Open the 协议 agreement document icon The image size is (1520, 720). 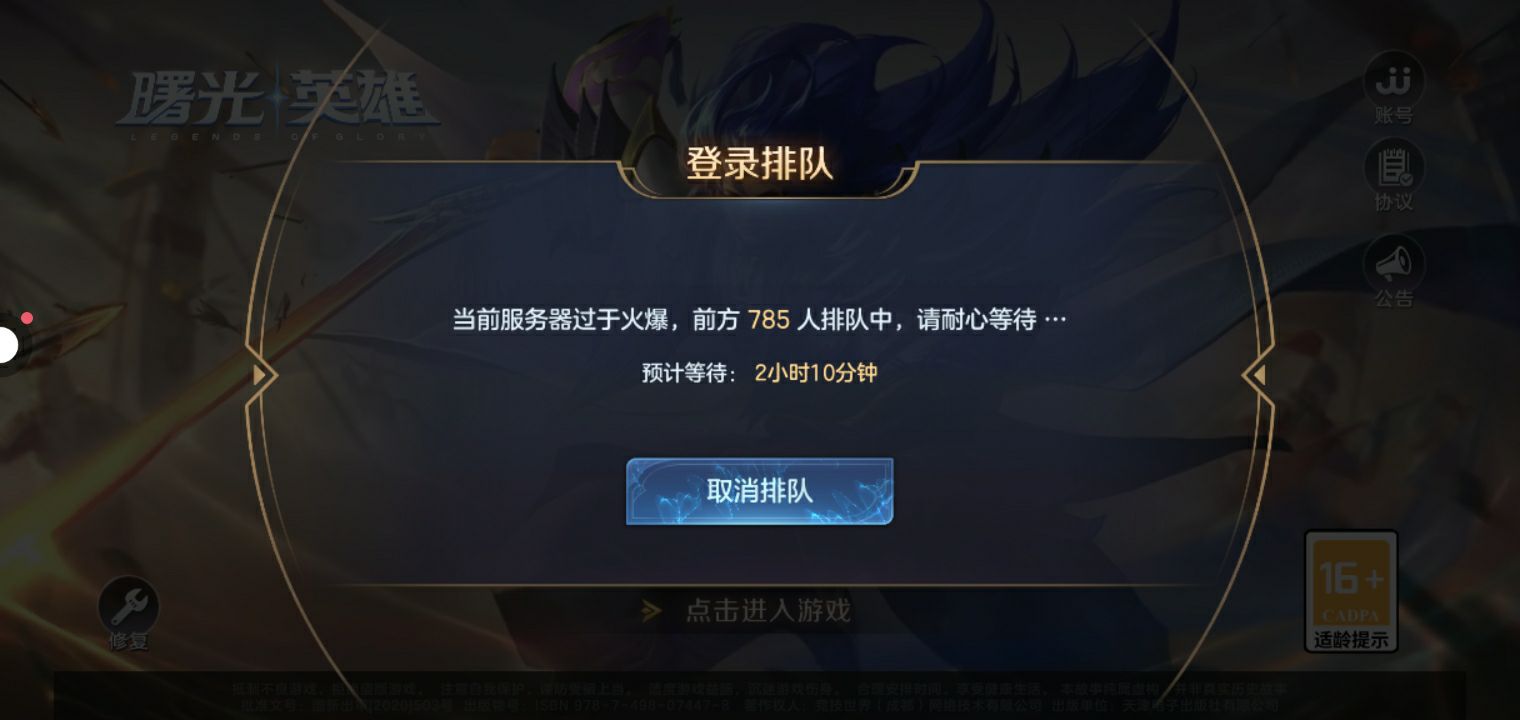click(x=1394, y=176)
